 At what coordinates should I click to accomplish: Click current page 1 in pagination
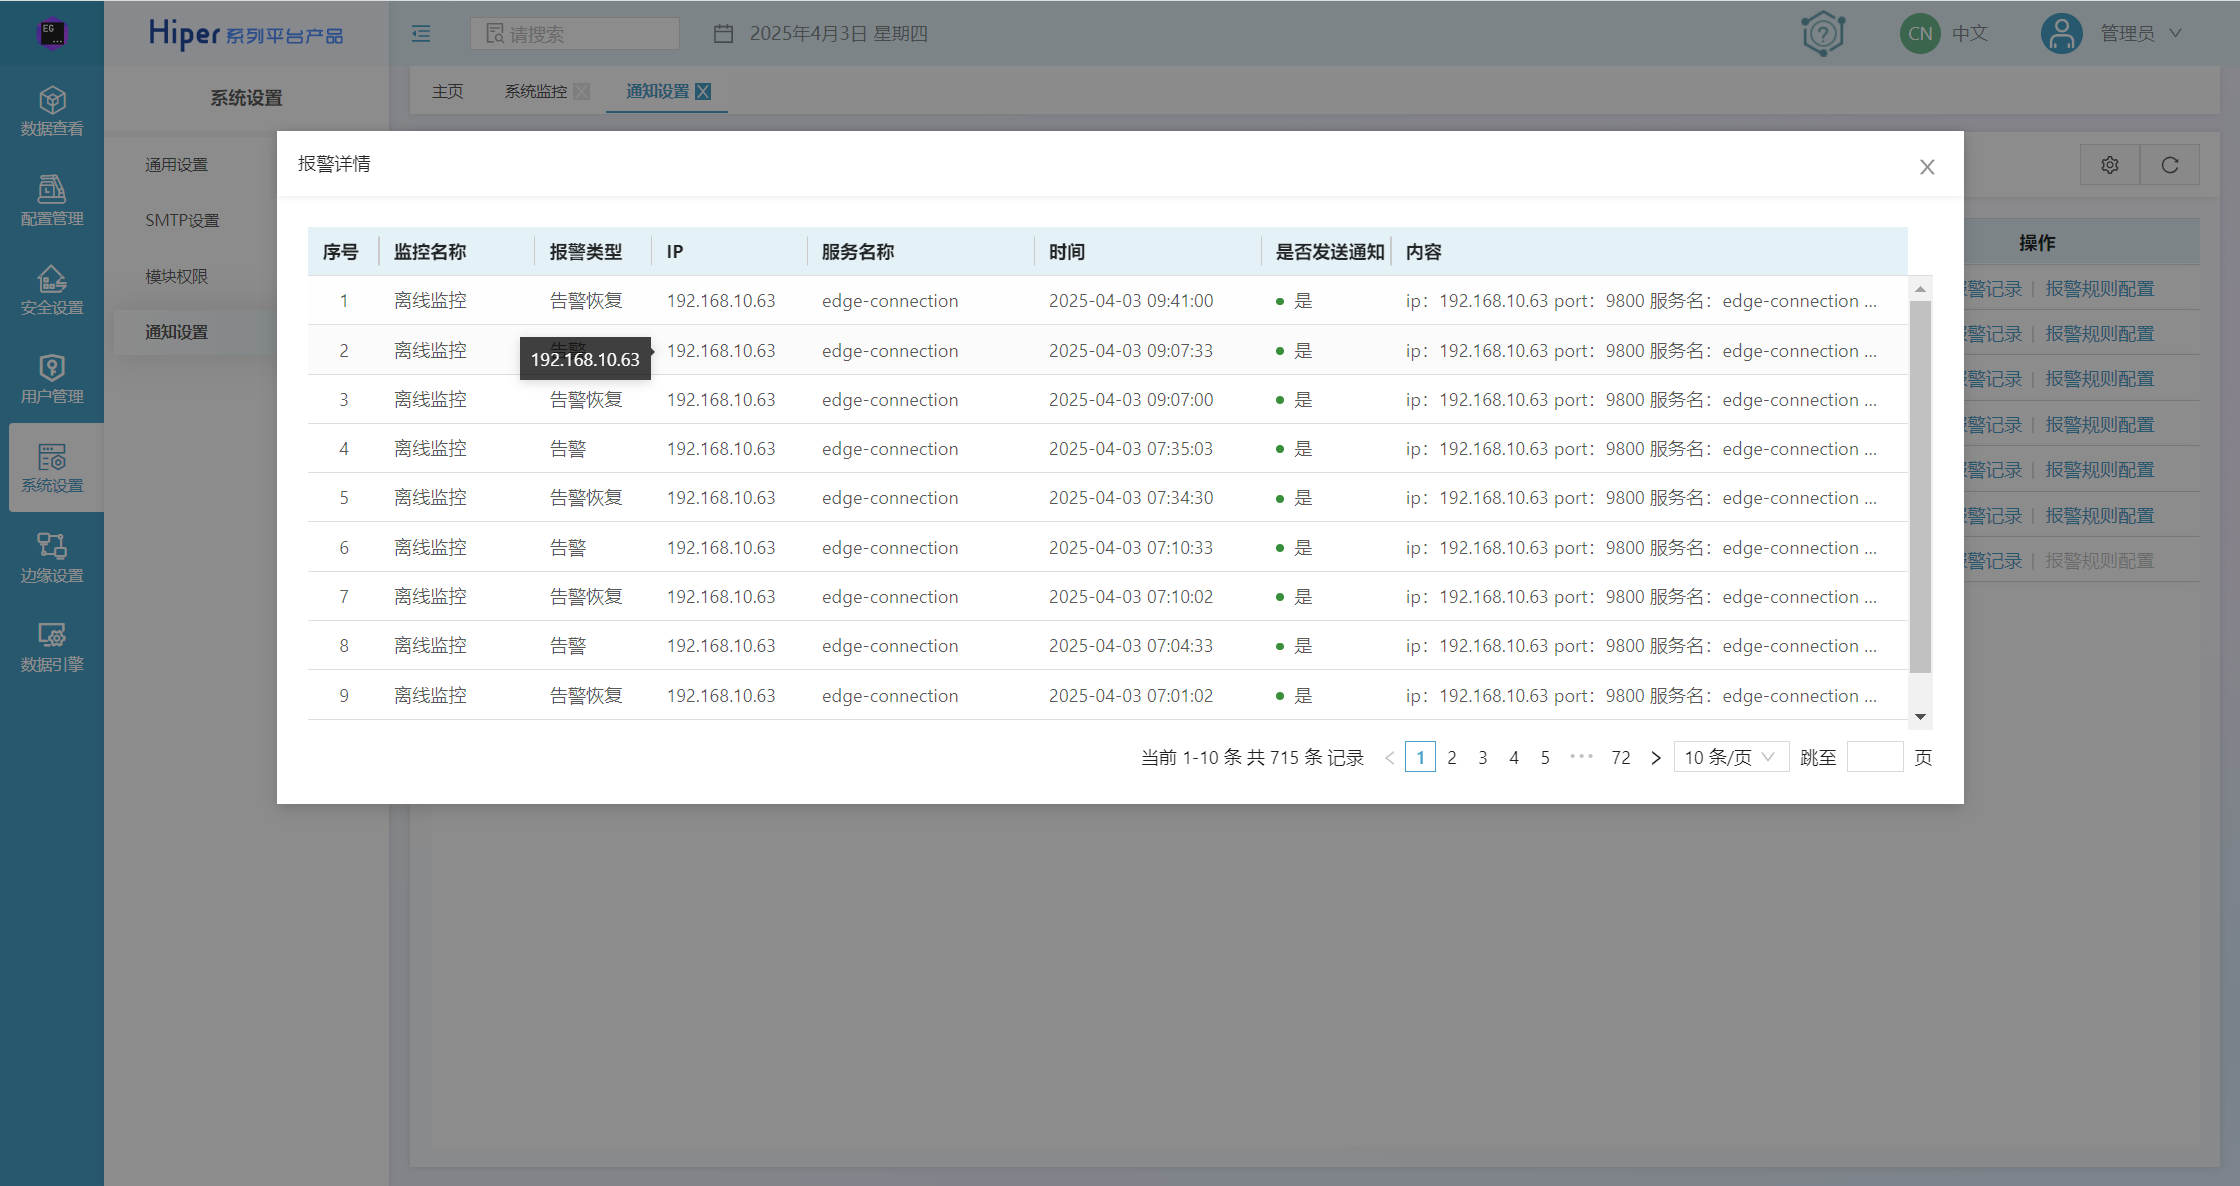pyautogui.click(x=1420, y=758)
